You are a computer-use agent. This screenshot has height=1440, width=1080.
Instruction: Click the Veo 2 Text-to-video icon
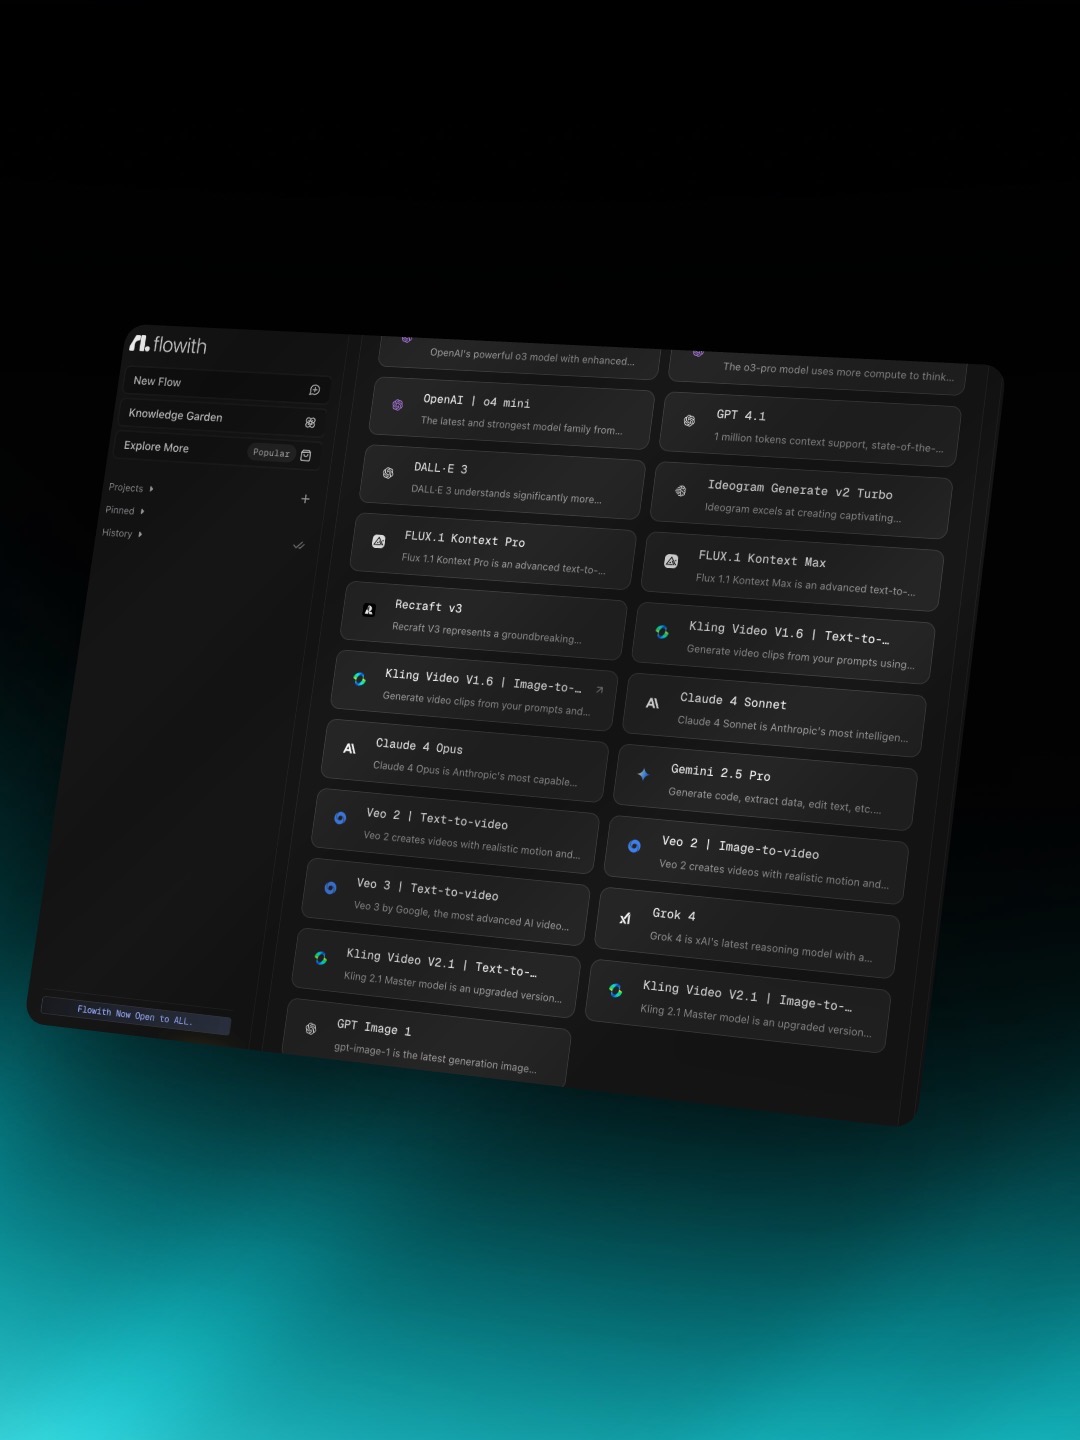pyautogui.click(x=340, y=818)
